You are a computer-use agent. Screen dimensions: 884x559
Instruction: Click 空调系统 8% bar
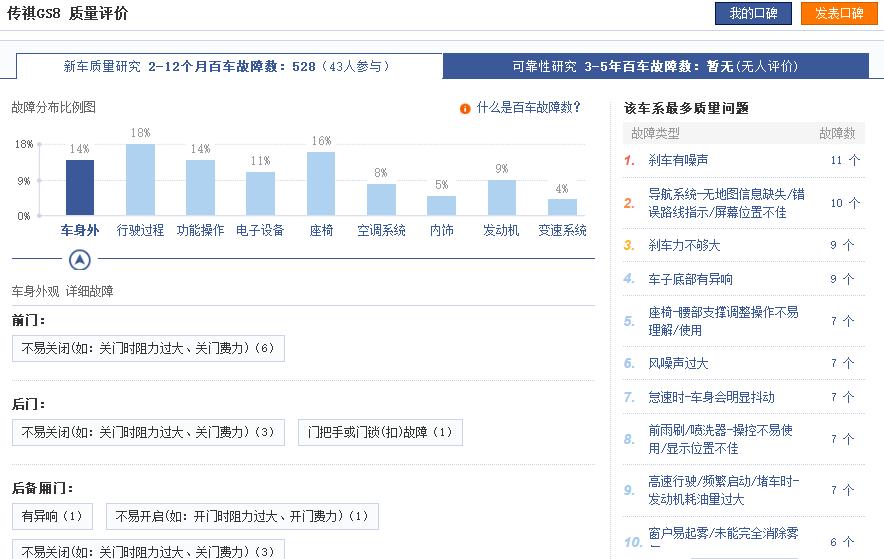(x=381, y=199)
